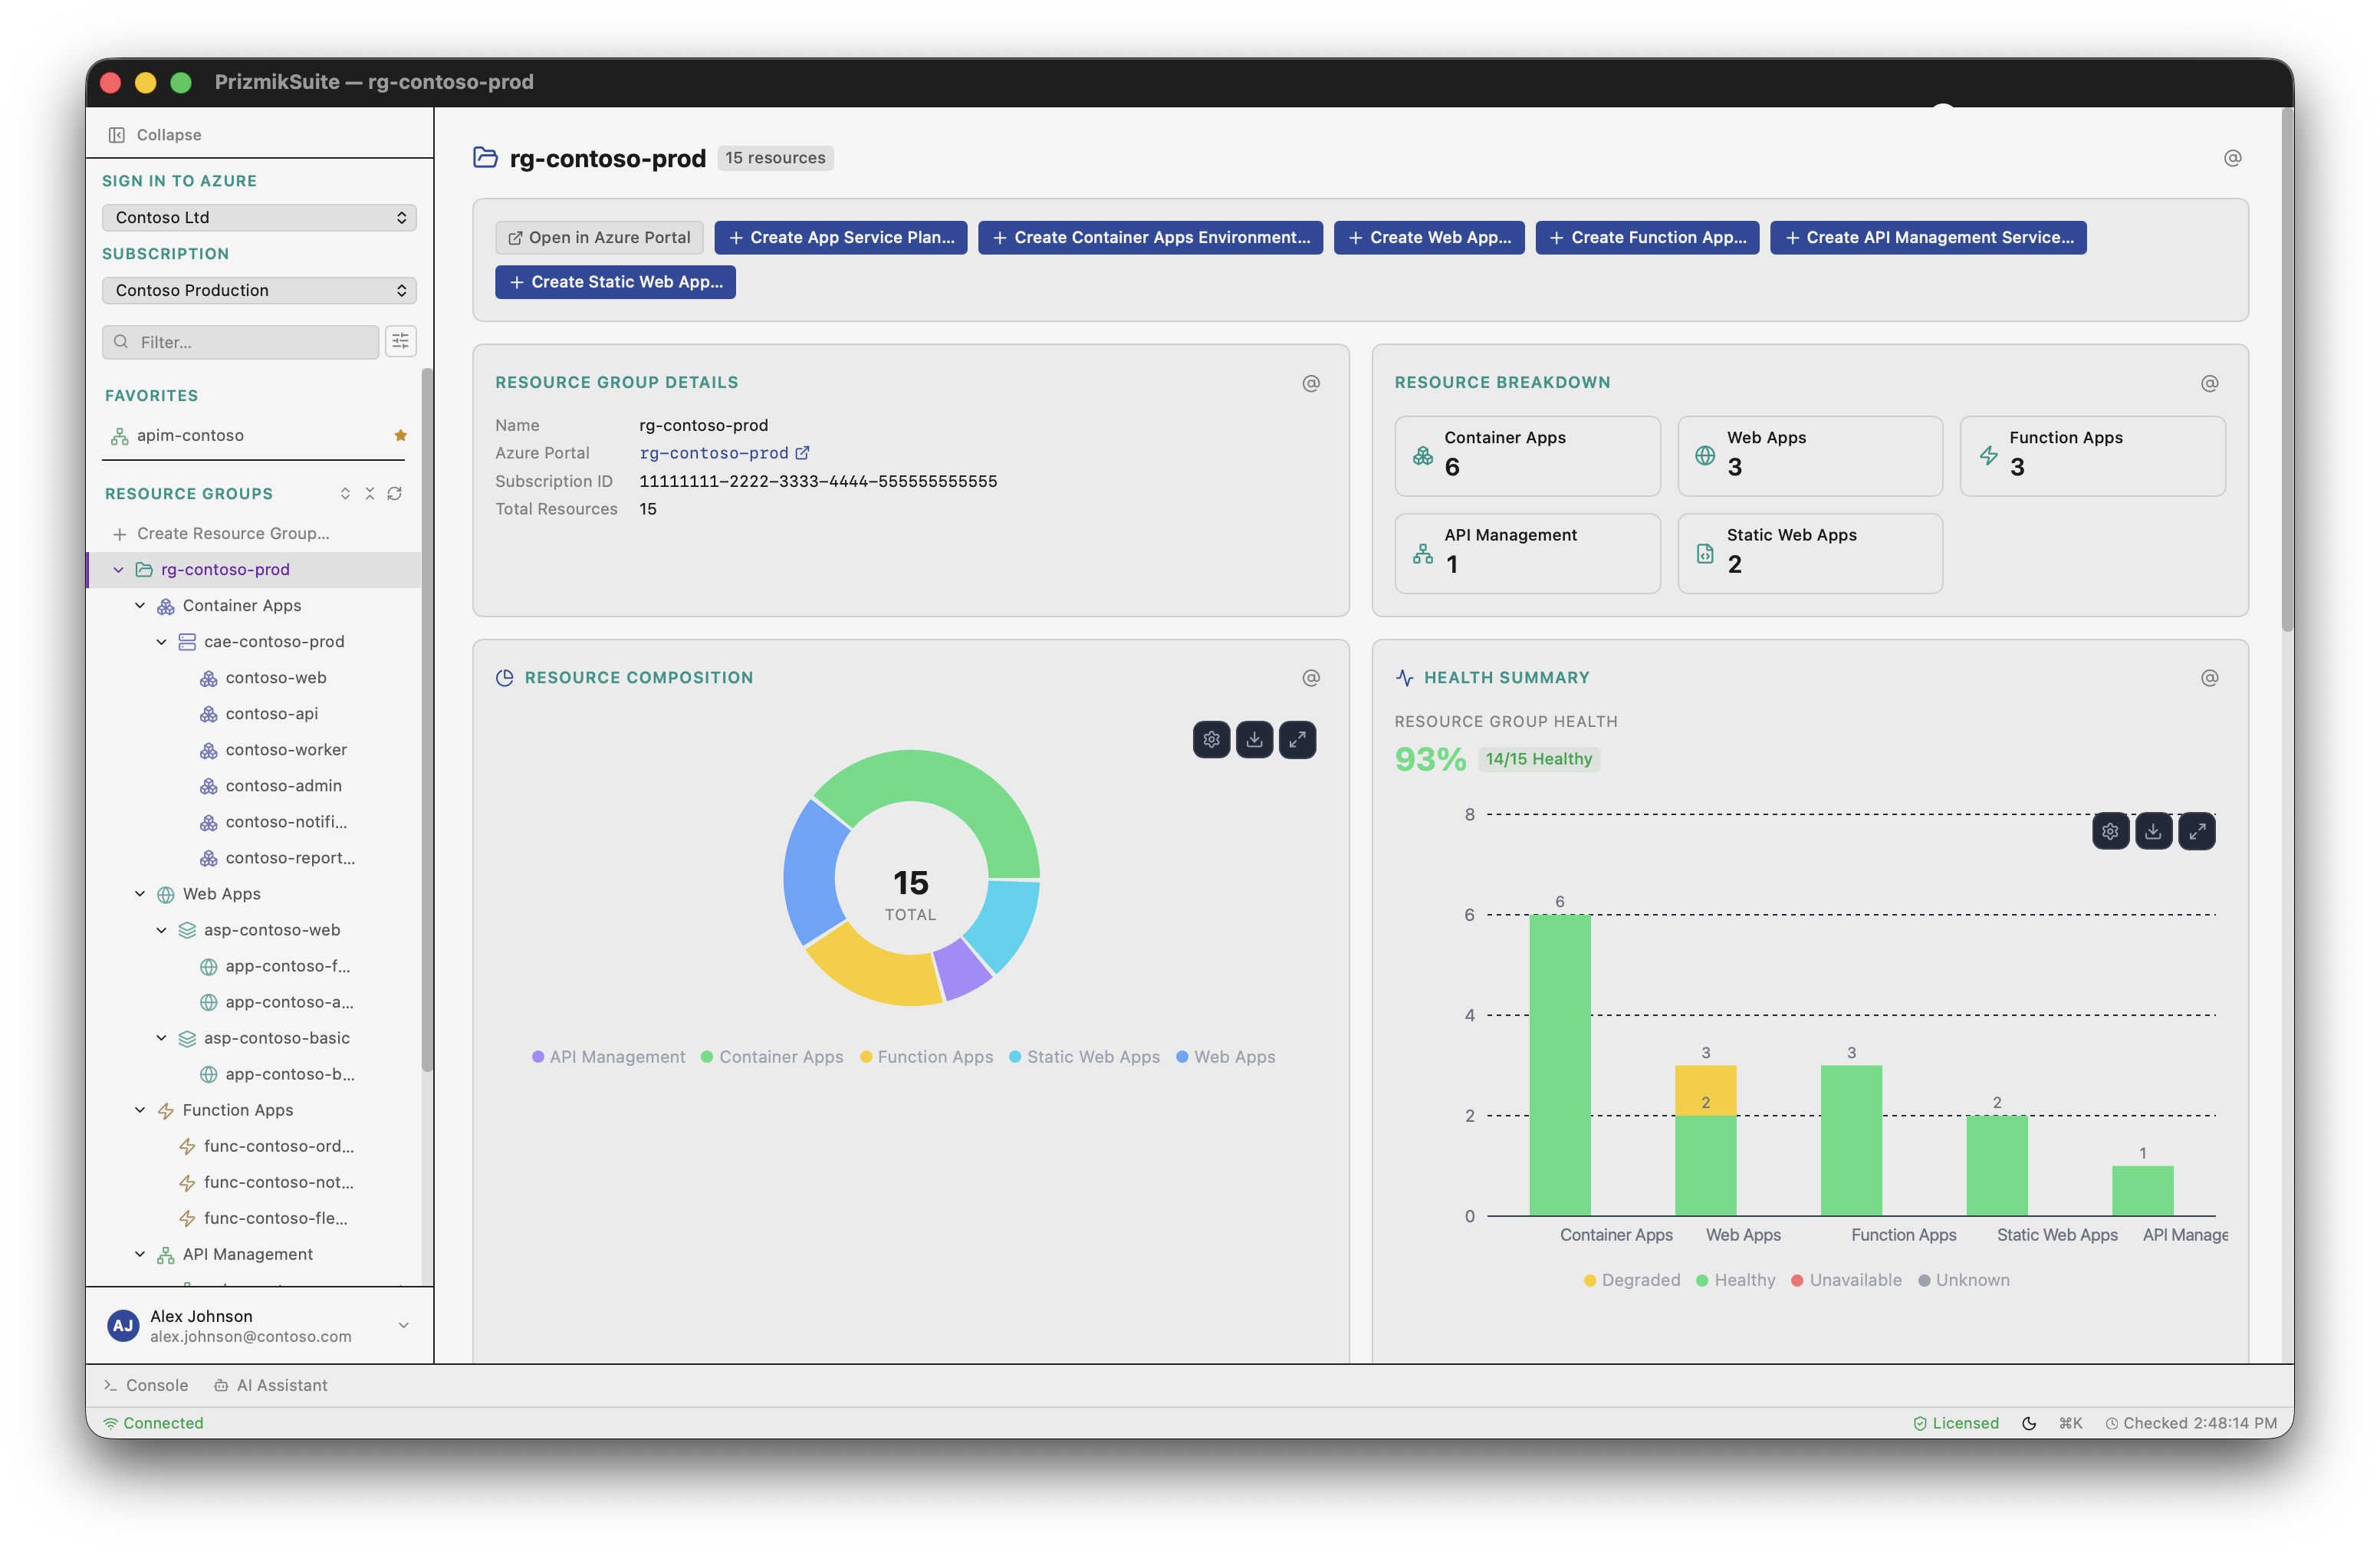Open donut chart settings gear
This screenshot has width=2380, height=1552.
(x=1211, y=740)
